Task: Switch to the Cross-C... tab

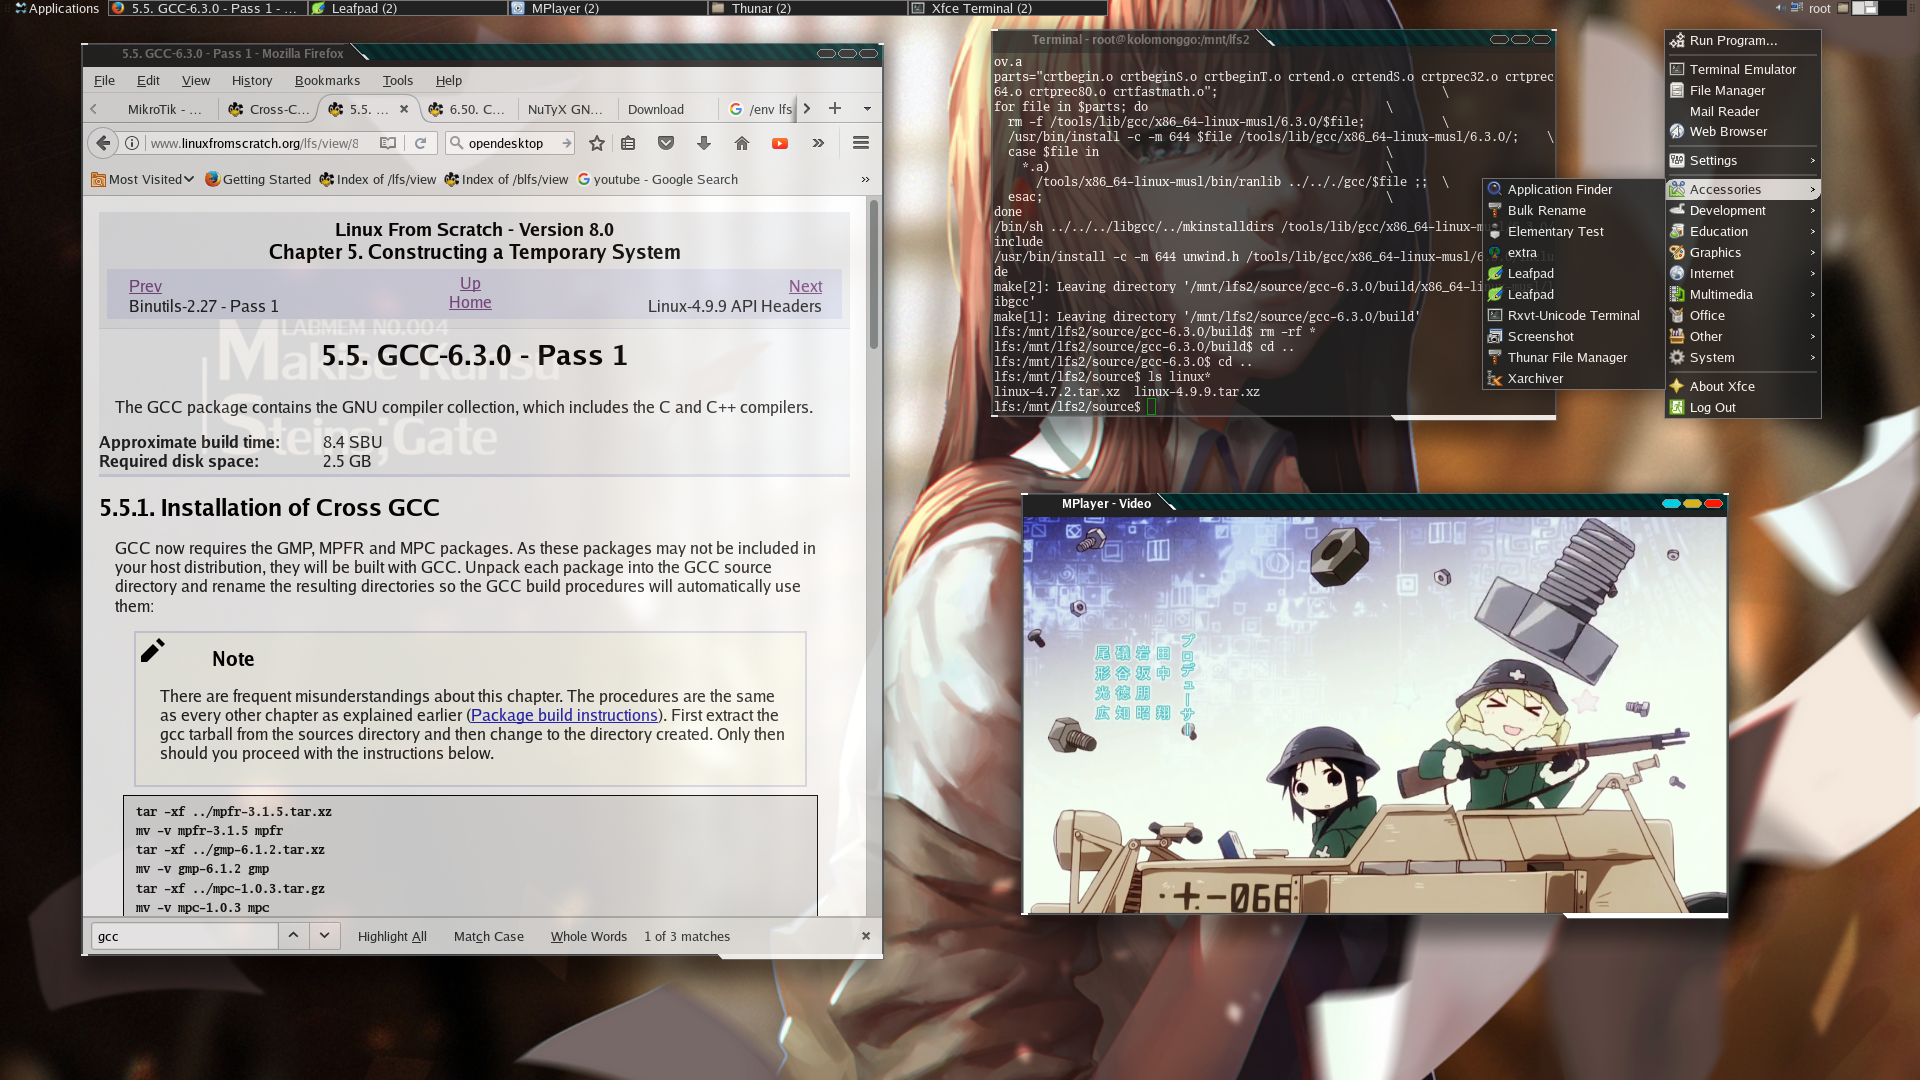Action: point(270,109)
